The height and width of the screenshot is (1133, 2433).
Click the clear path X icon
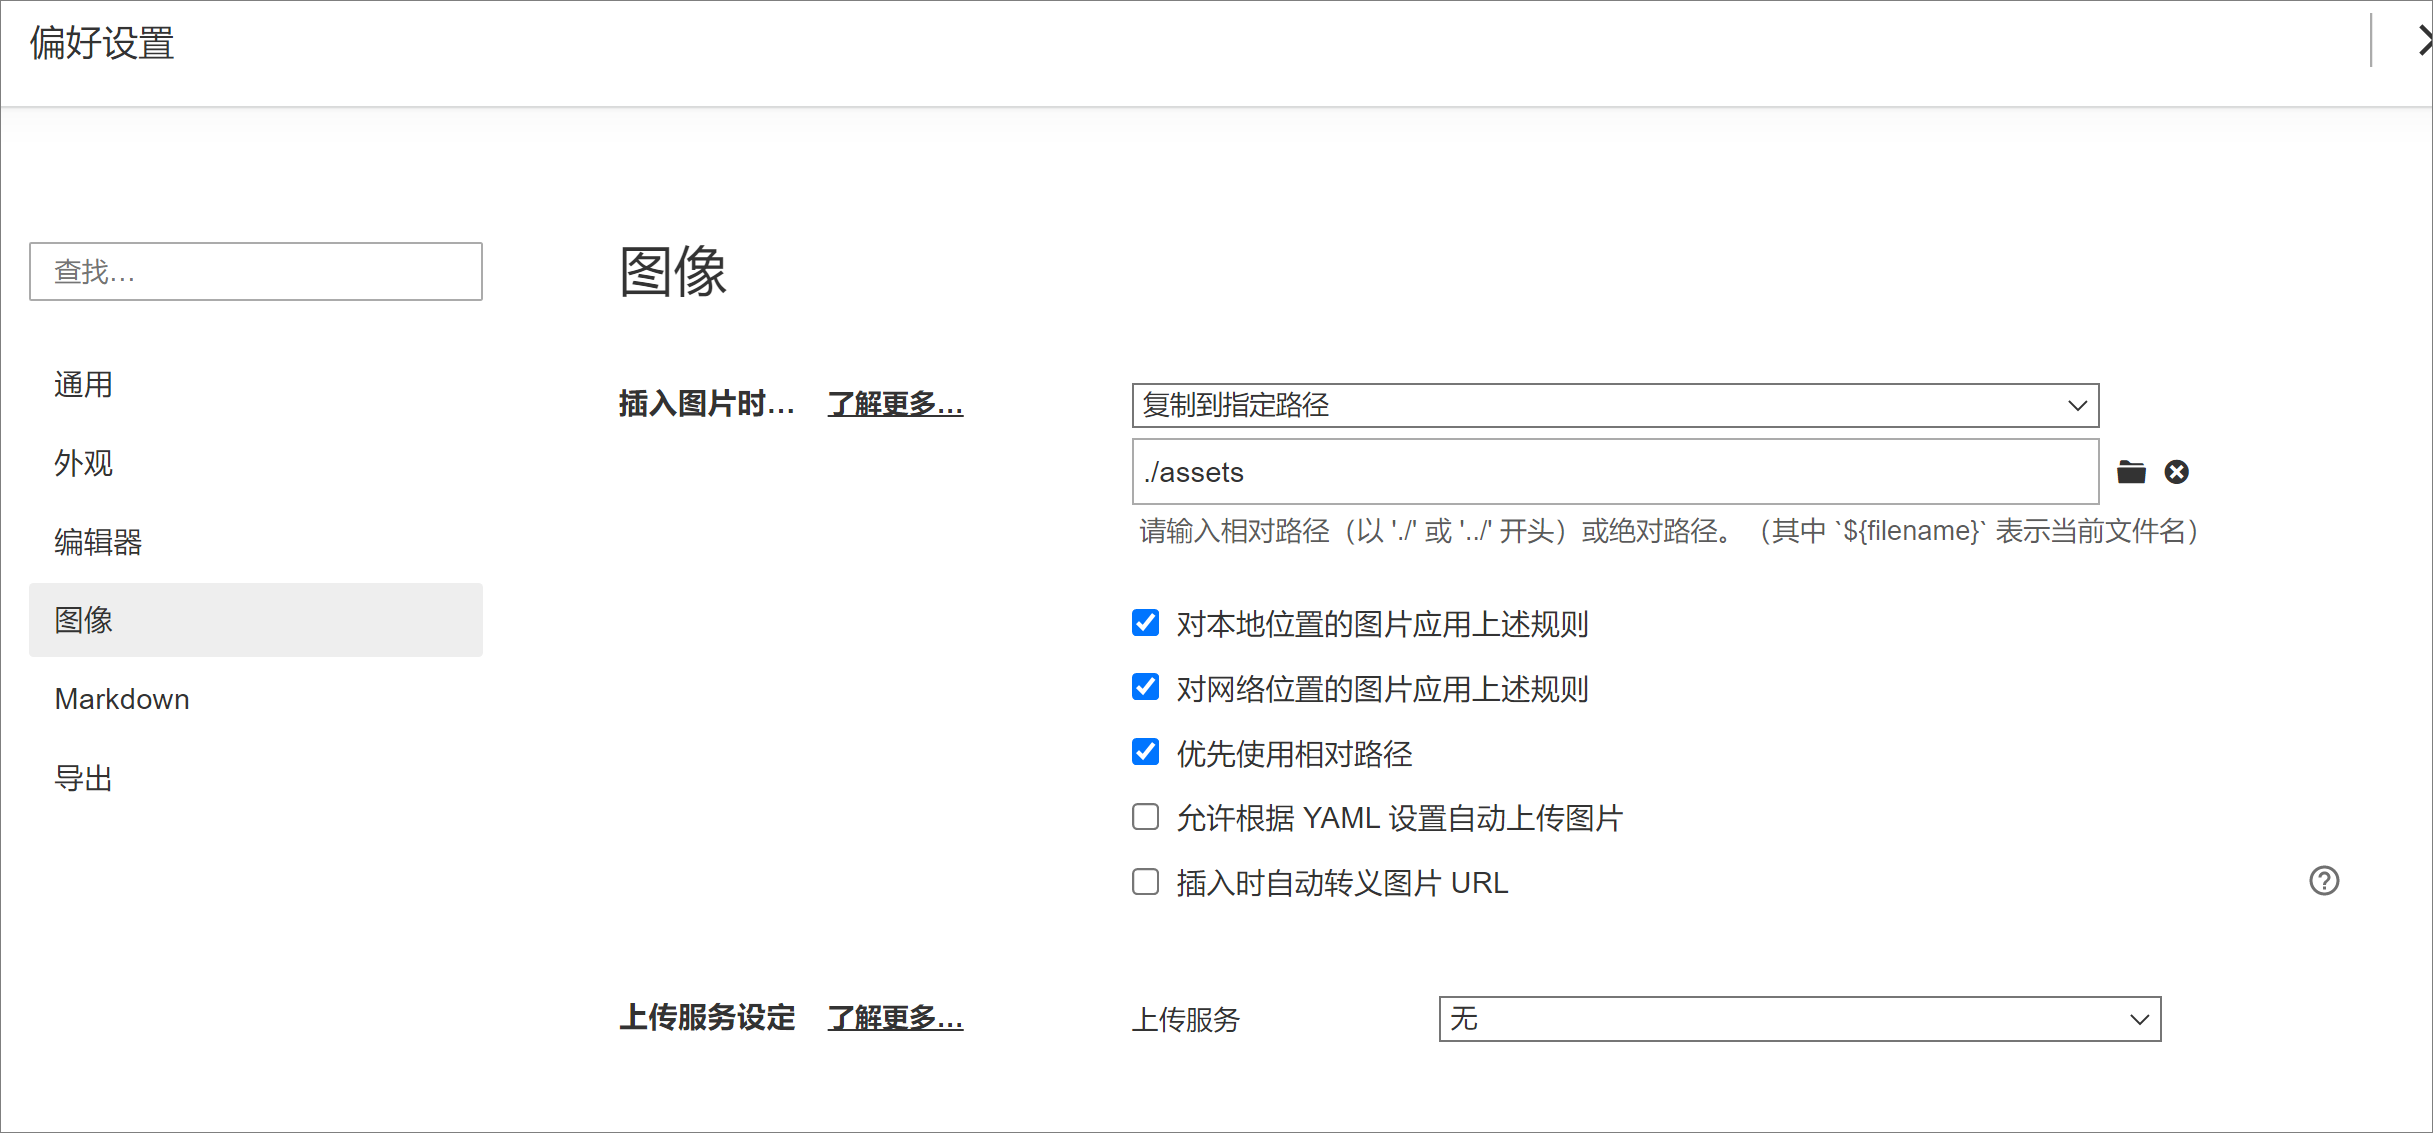point(2176,472)
